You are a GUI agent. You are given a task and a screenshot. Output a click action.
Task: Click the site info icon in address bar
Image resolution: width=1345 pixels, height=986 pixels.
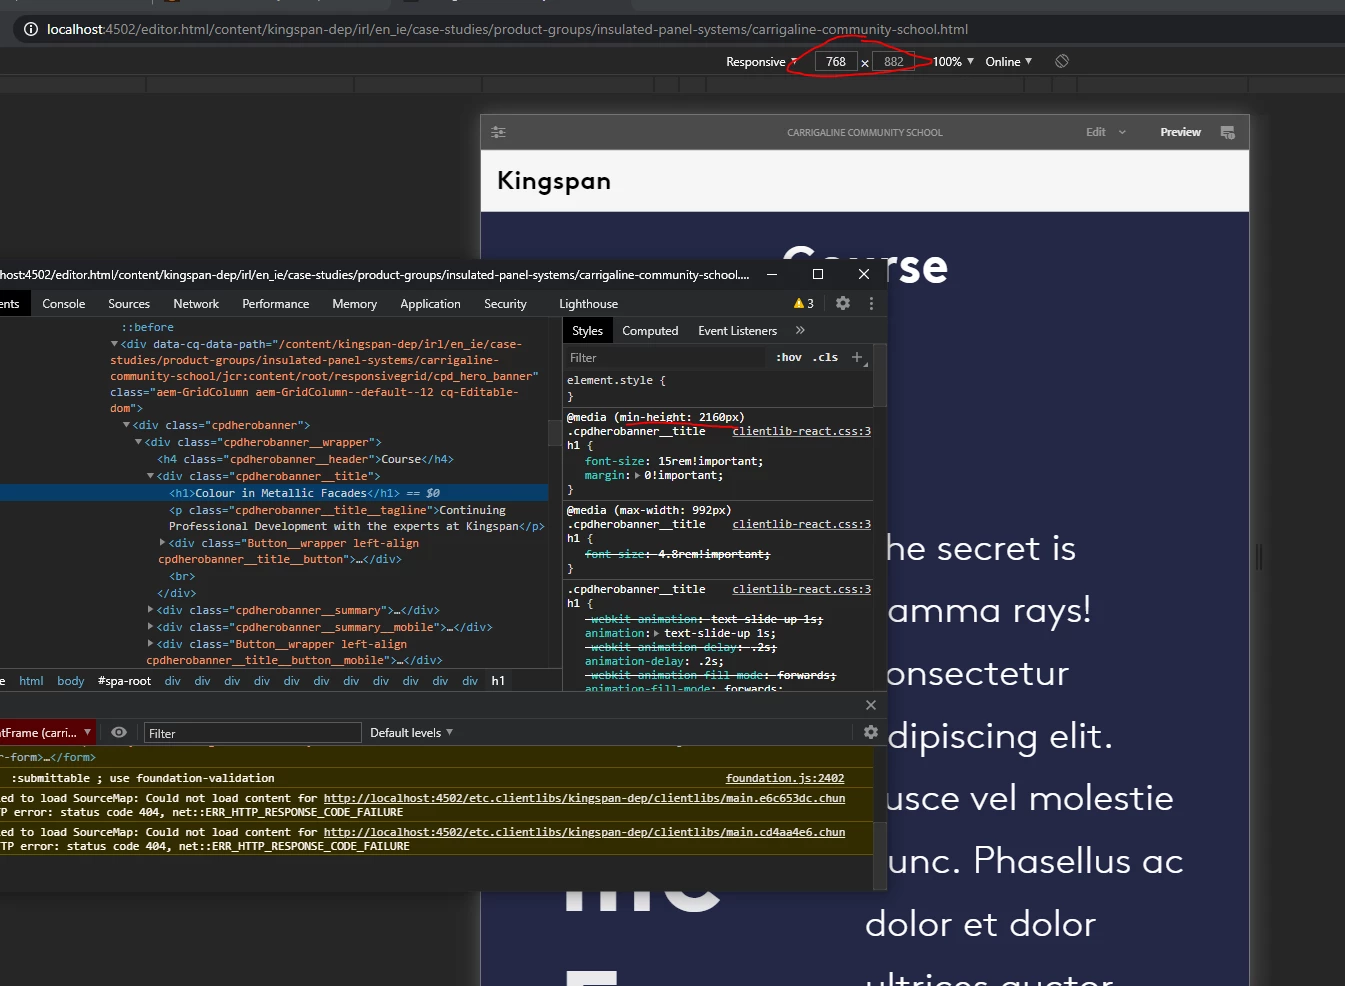click(31, 29)
